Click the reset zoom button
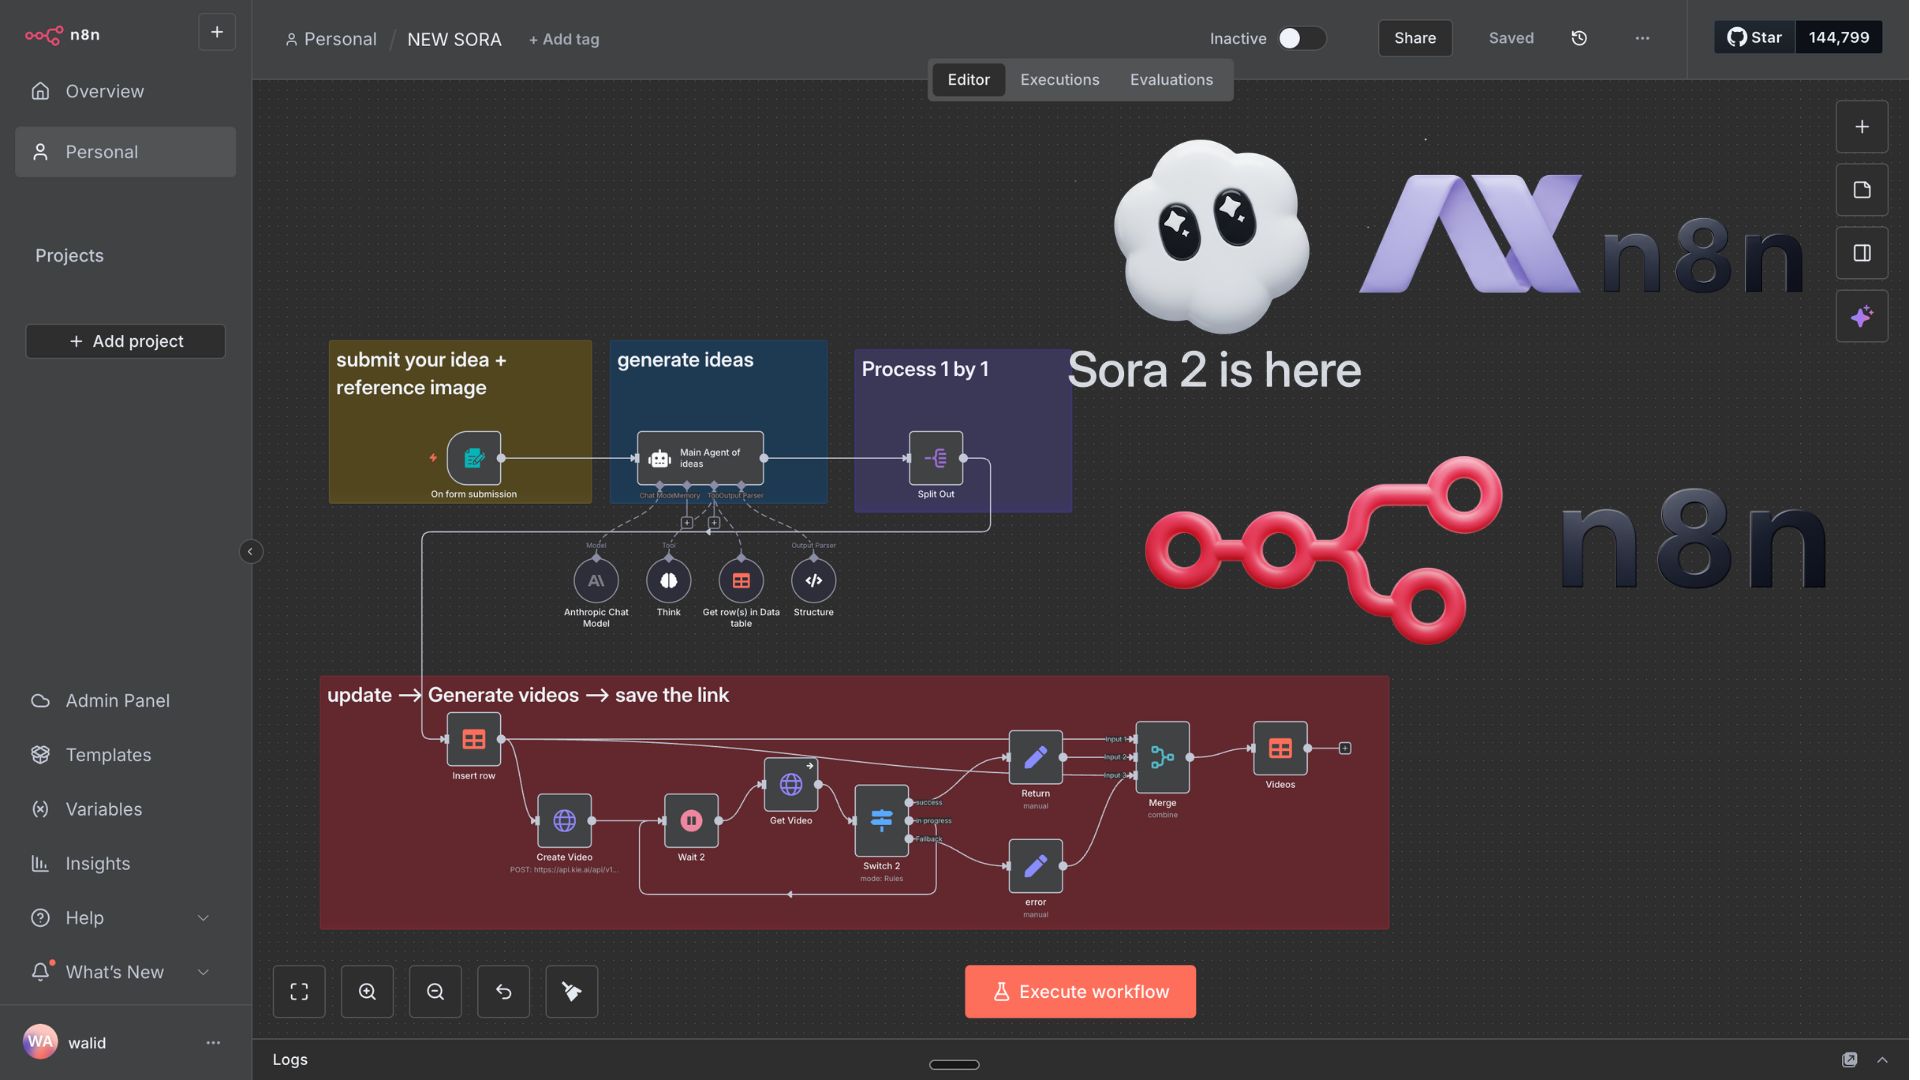This screenshot has height=1080, width=1920. tap(503, 992)
